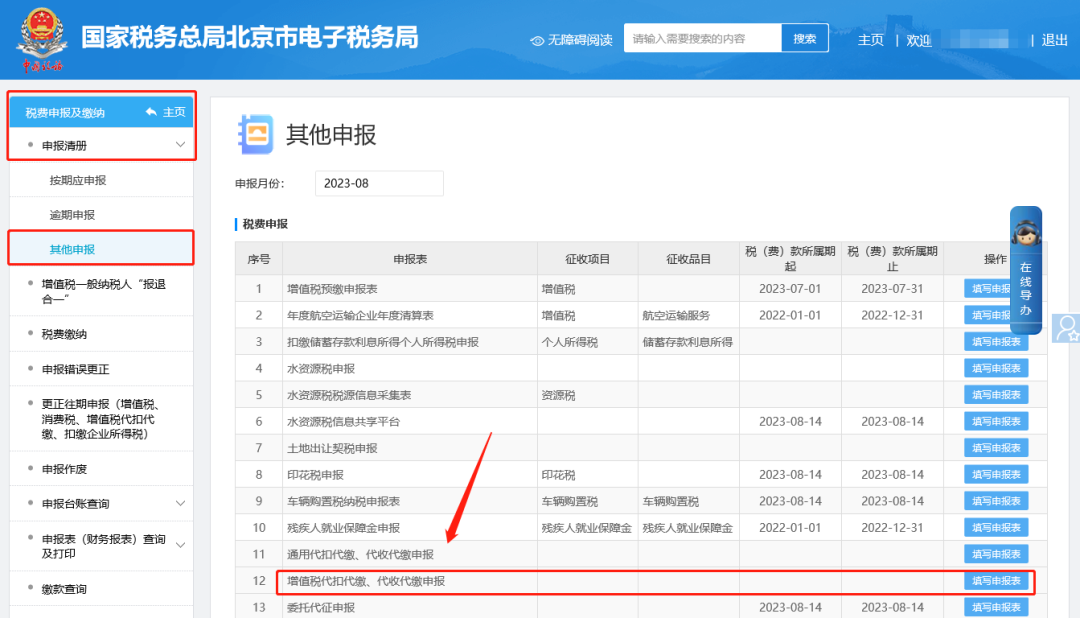Click the 申报月份 date field 2023-08
Viewport: 1080px width, 618px height.
(379, 184)
